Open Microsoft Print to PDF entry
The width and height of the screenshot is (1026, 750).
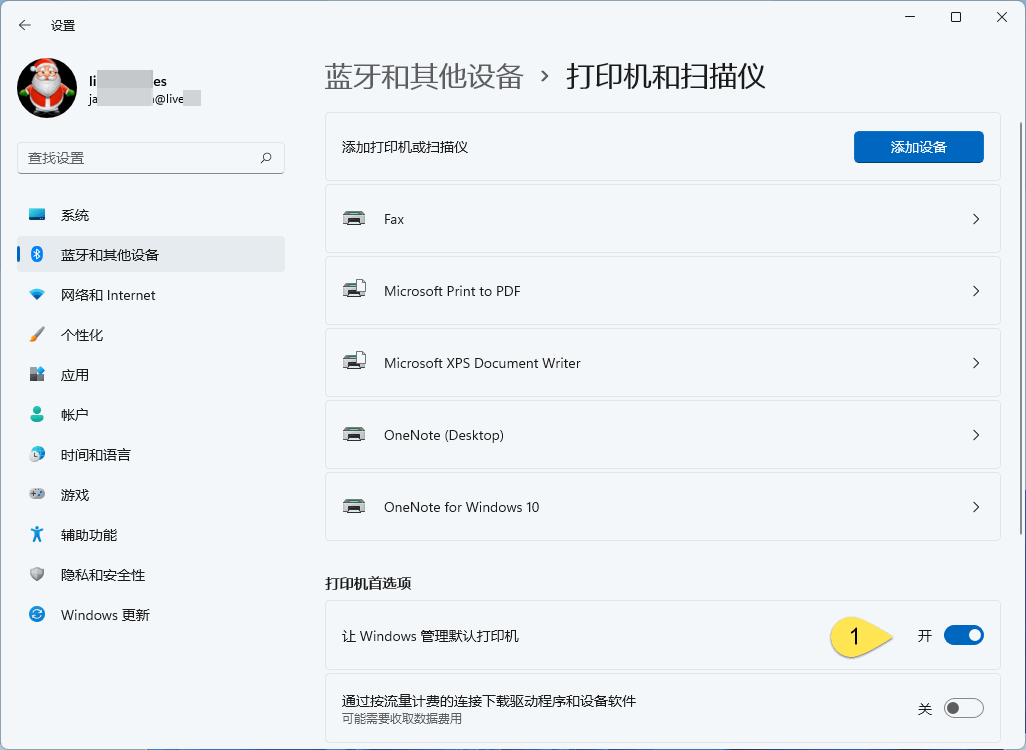pyautogui.click(x=662, y=291)
